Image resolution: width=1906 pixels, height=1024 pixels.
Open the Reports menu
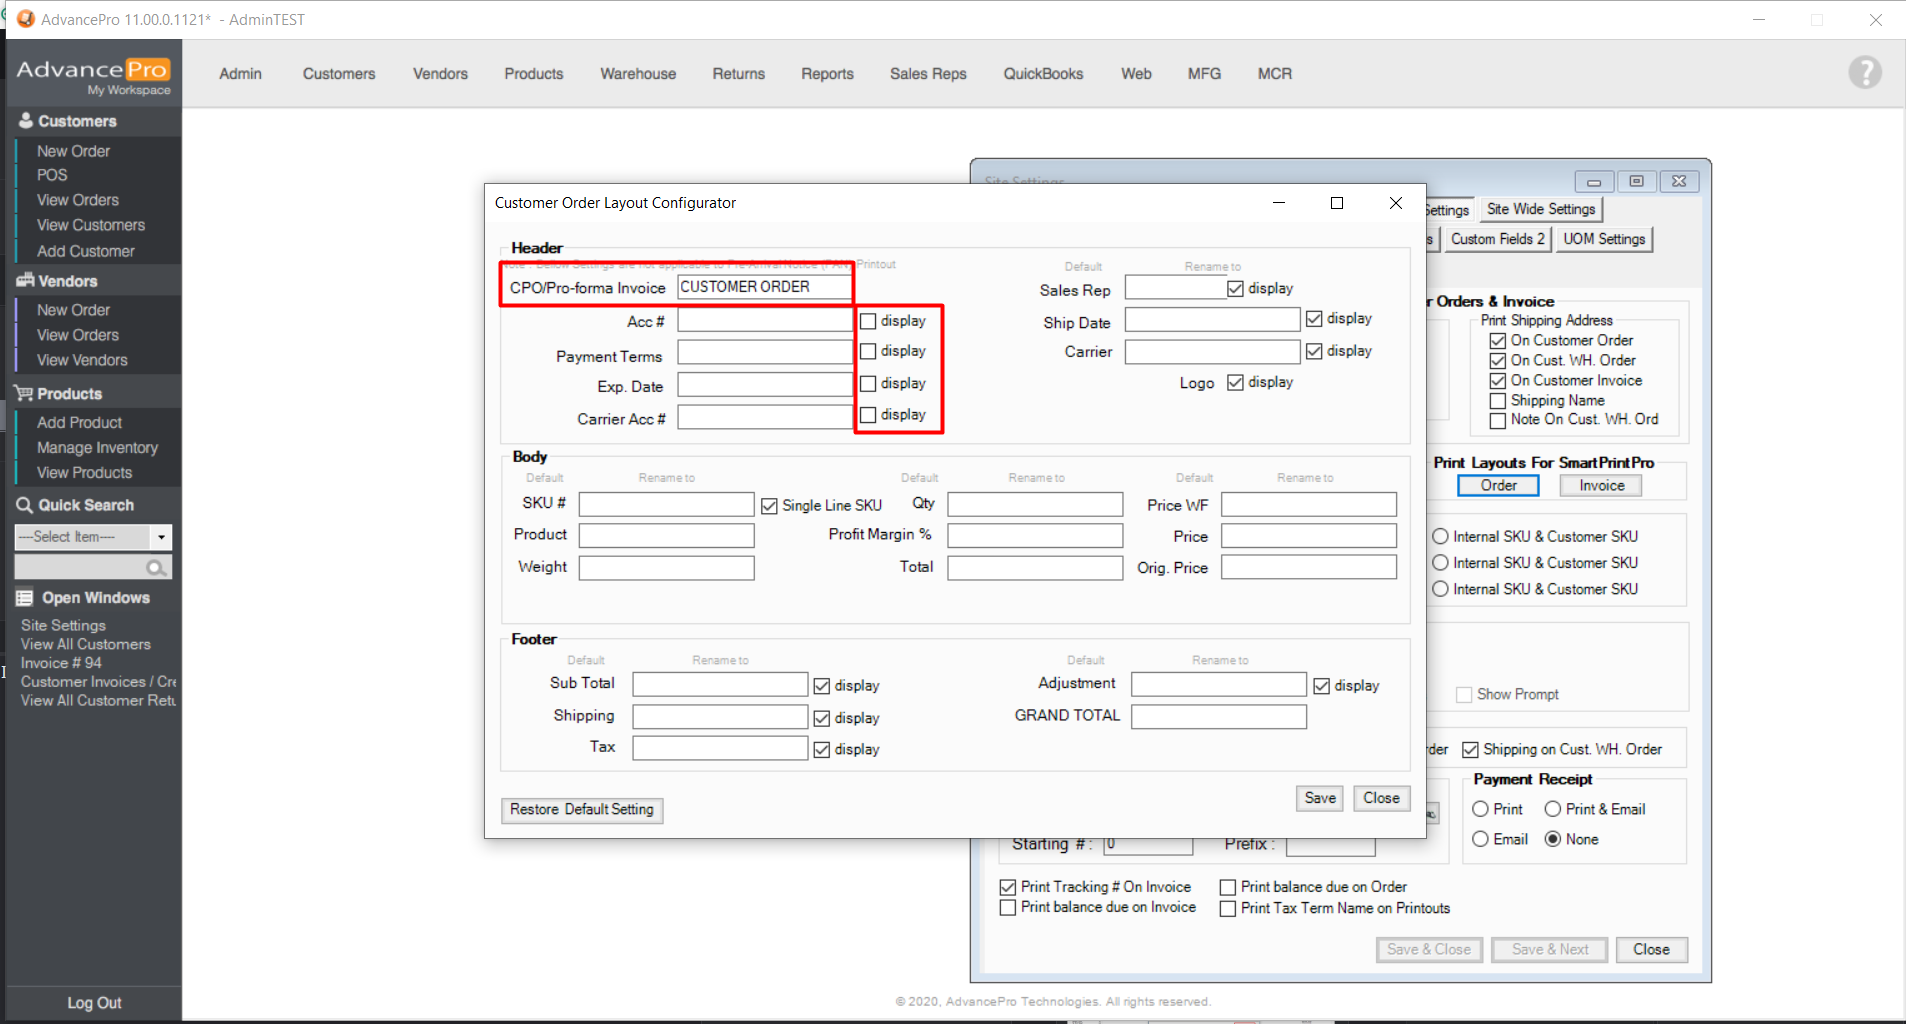(827, 74)
